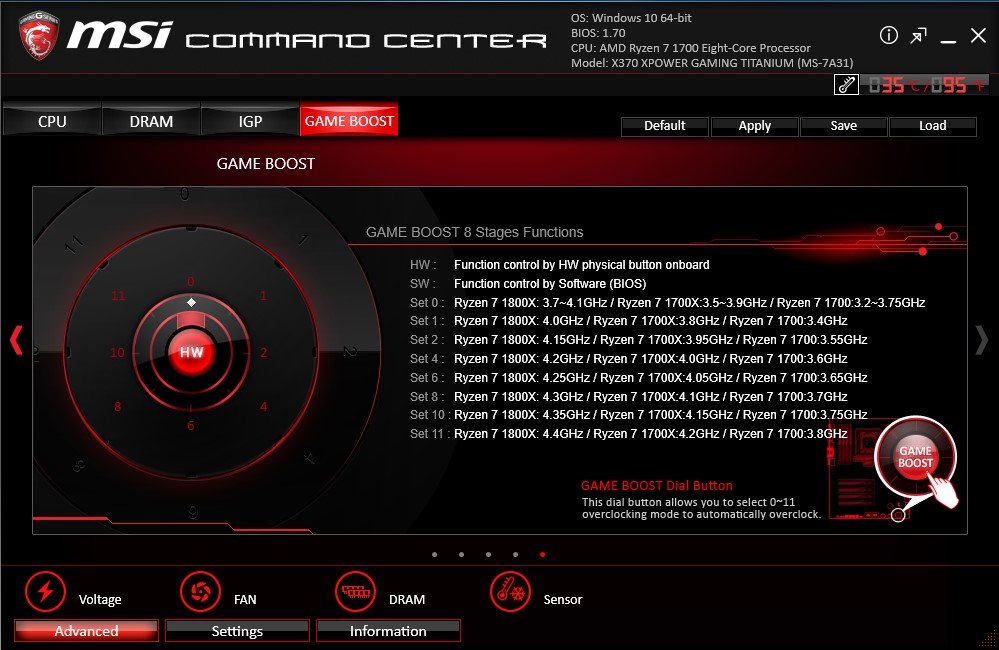Click the red "GAME BOOST Dial Button" caption
Screen dimensions: 999x650
657,485
